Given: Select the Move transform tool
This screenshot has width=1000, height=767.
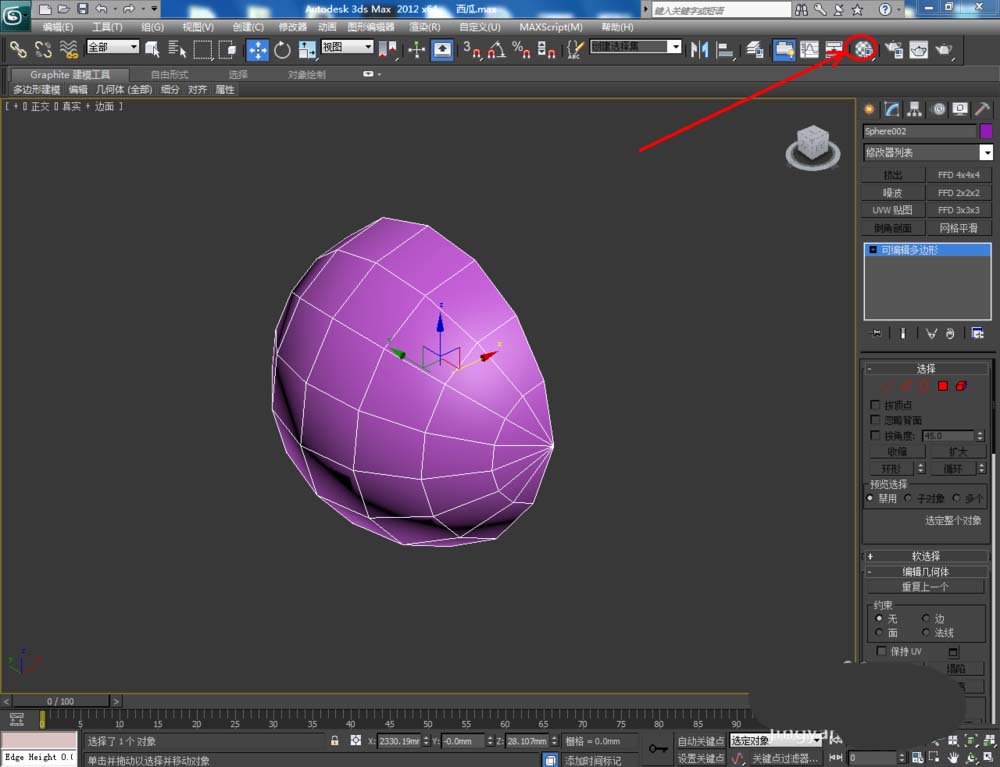Looking at the screenshot, I should pyautogui.click(x=257, y=49).
